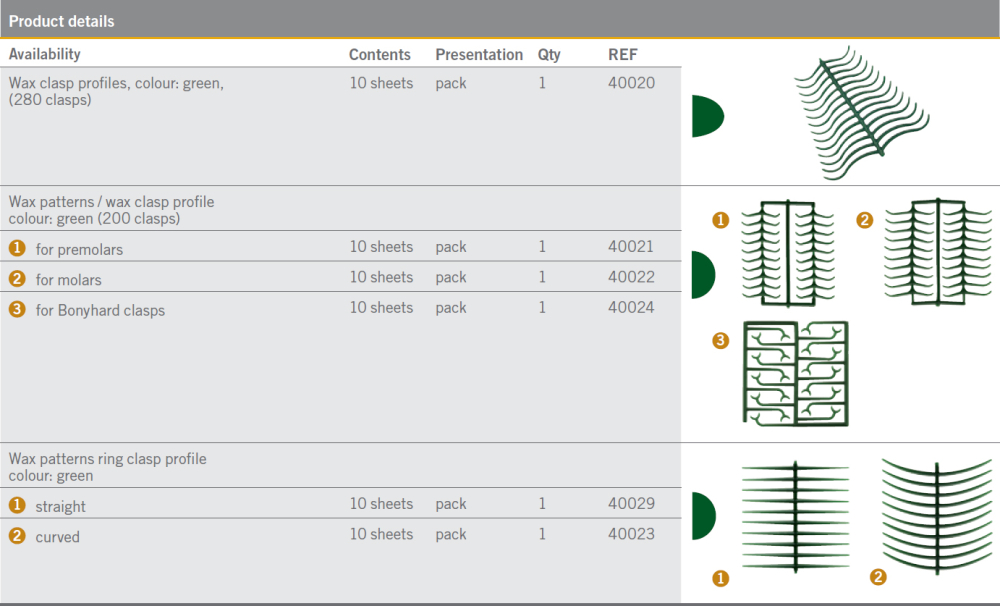Screen dimensions: 1000x606
Task: Open reference number 40020
Action: pos(631,83)
